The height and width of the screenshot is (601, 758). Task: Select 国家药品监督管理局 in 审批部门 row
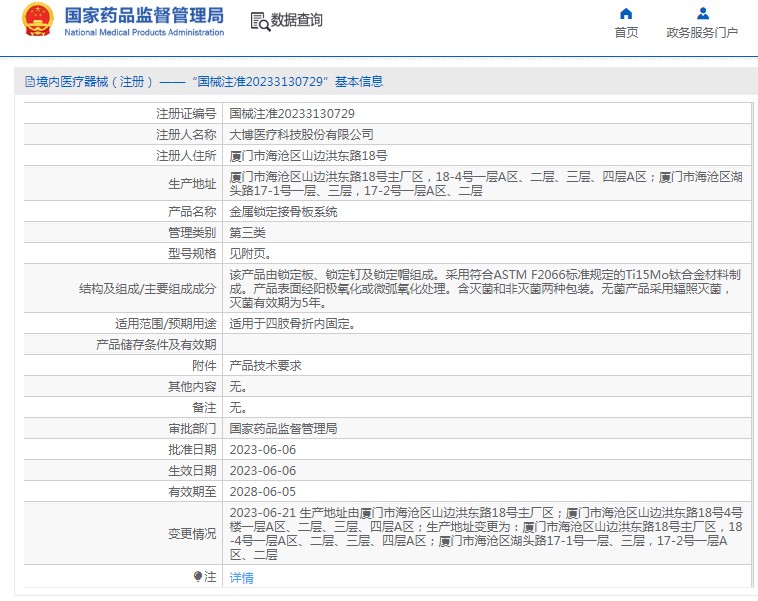pyautogui.click(x=283, y=428)
